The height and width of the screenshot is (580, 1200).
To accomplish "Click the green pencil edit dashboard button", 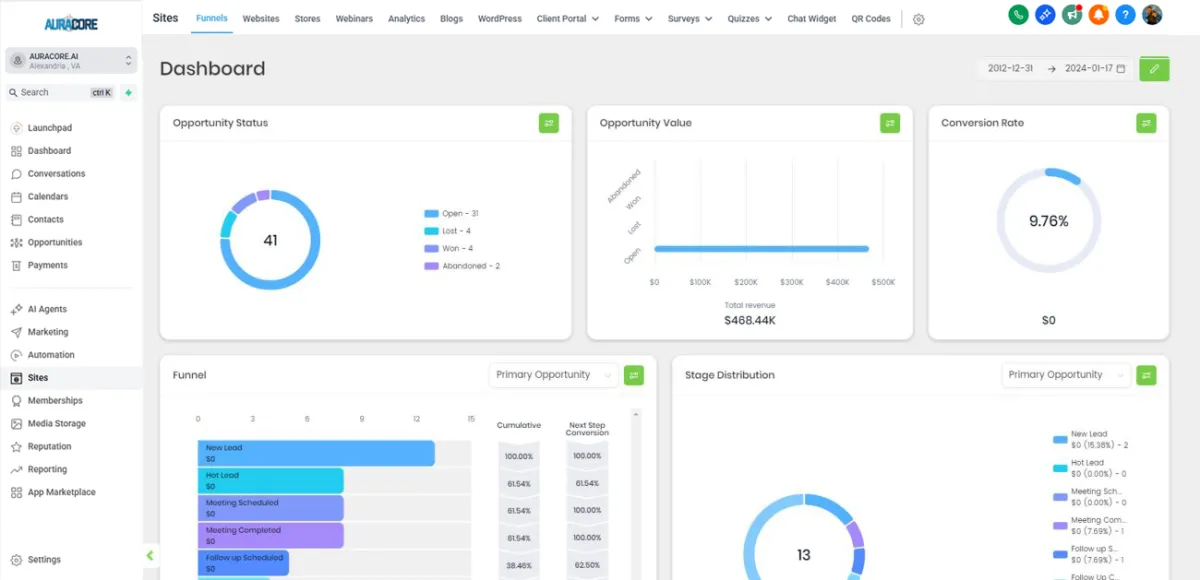I will [x=1154, y=69].
